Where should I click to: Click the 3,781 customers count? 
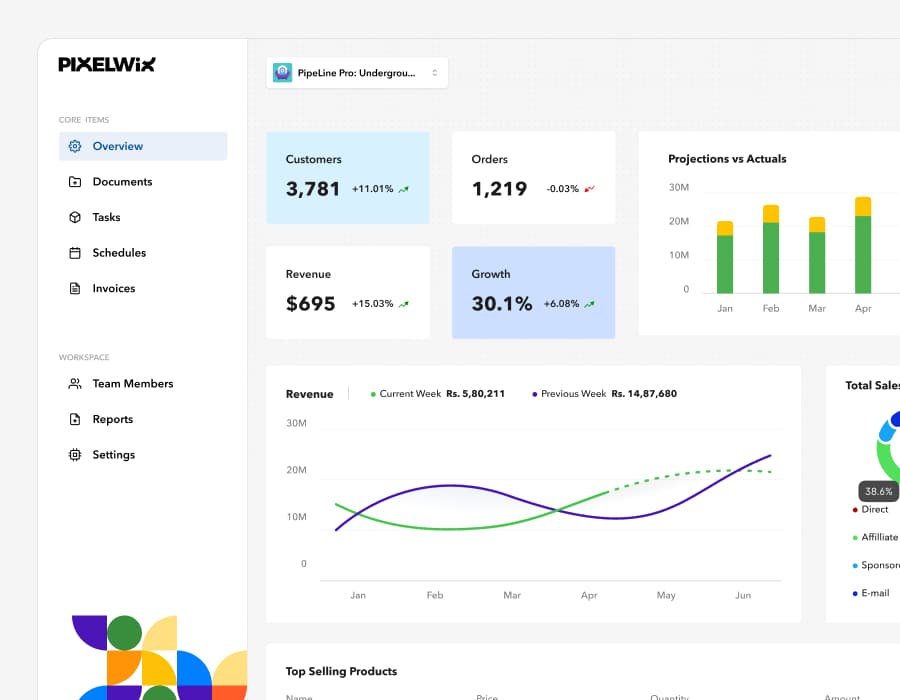(313, 189)
